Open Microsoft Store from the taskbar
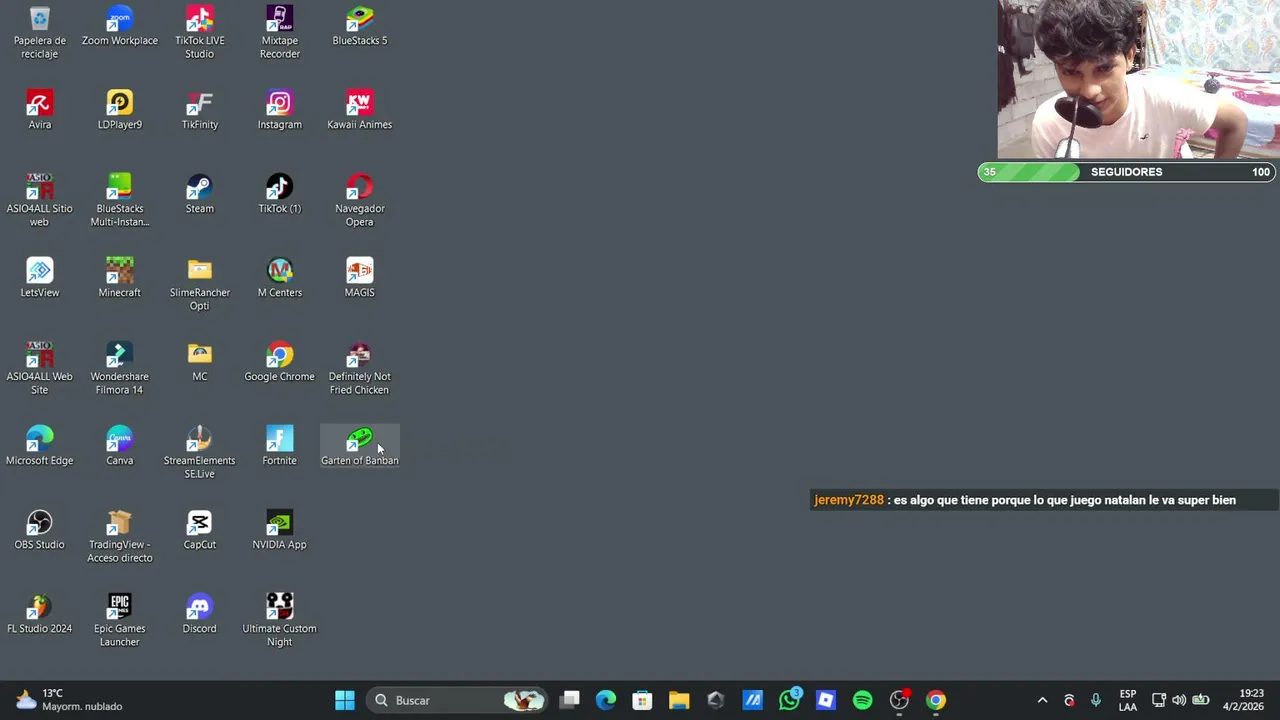1280x720 pixels. [x=643, y=700]
